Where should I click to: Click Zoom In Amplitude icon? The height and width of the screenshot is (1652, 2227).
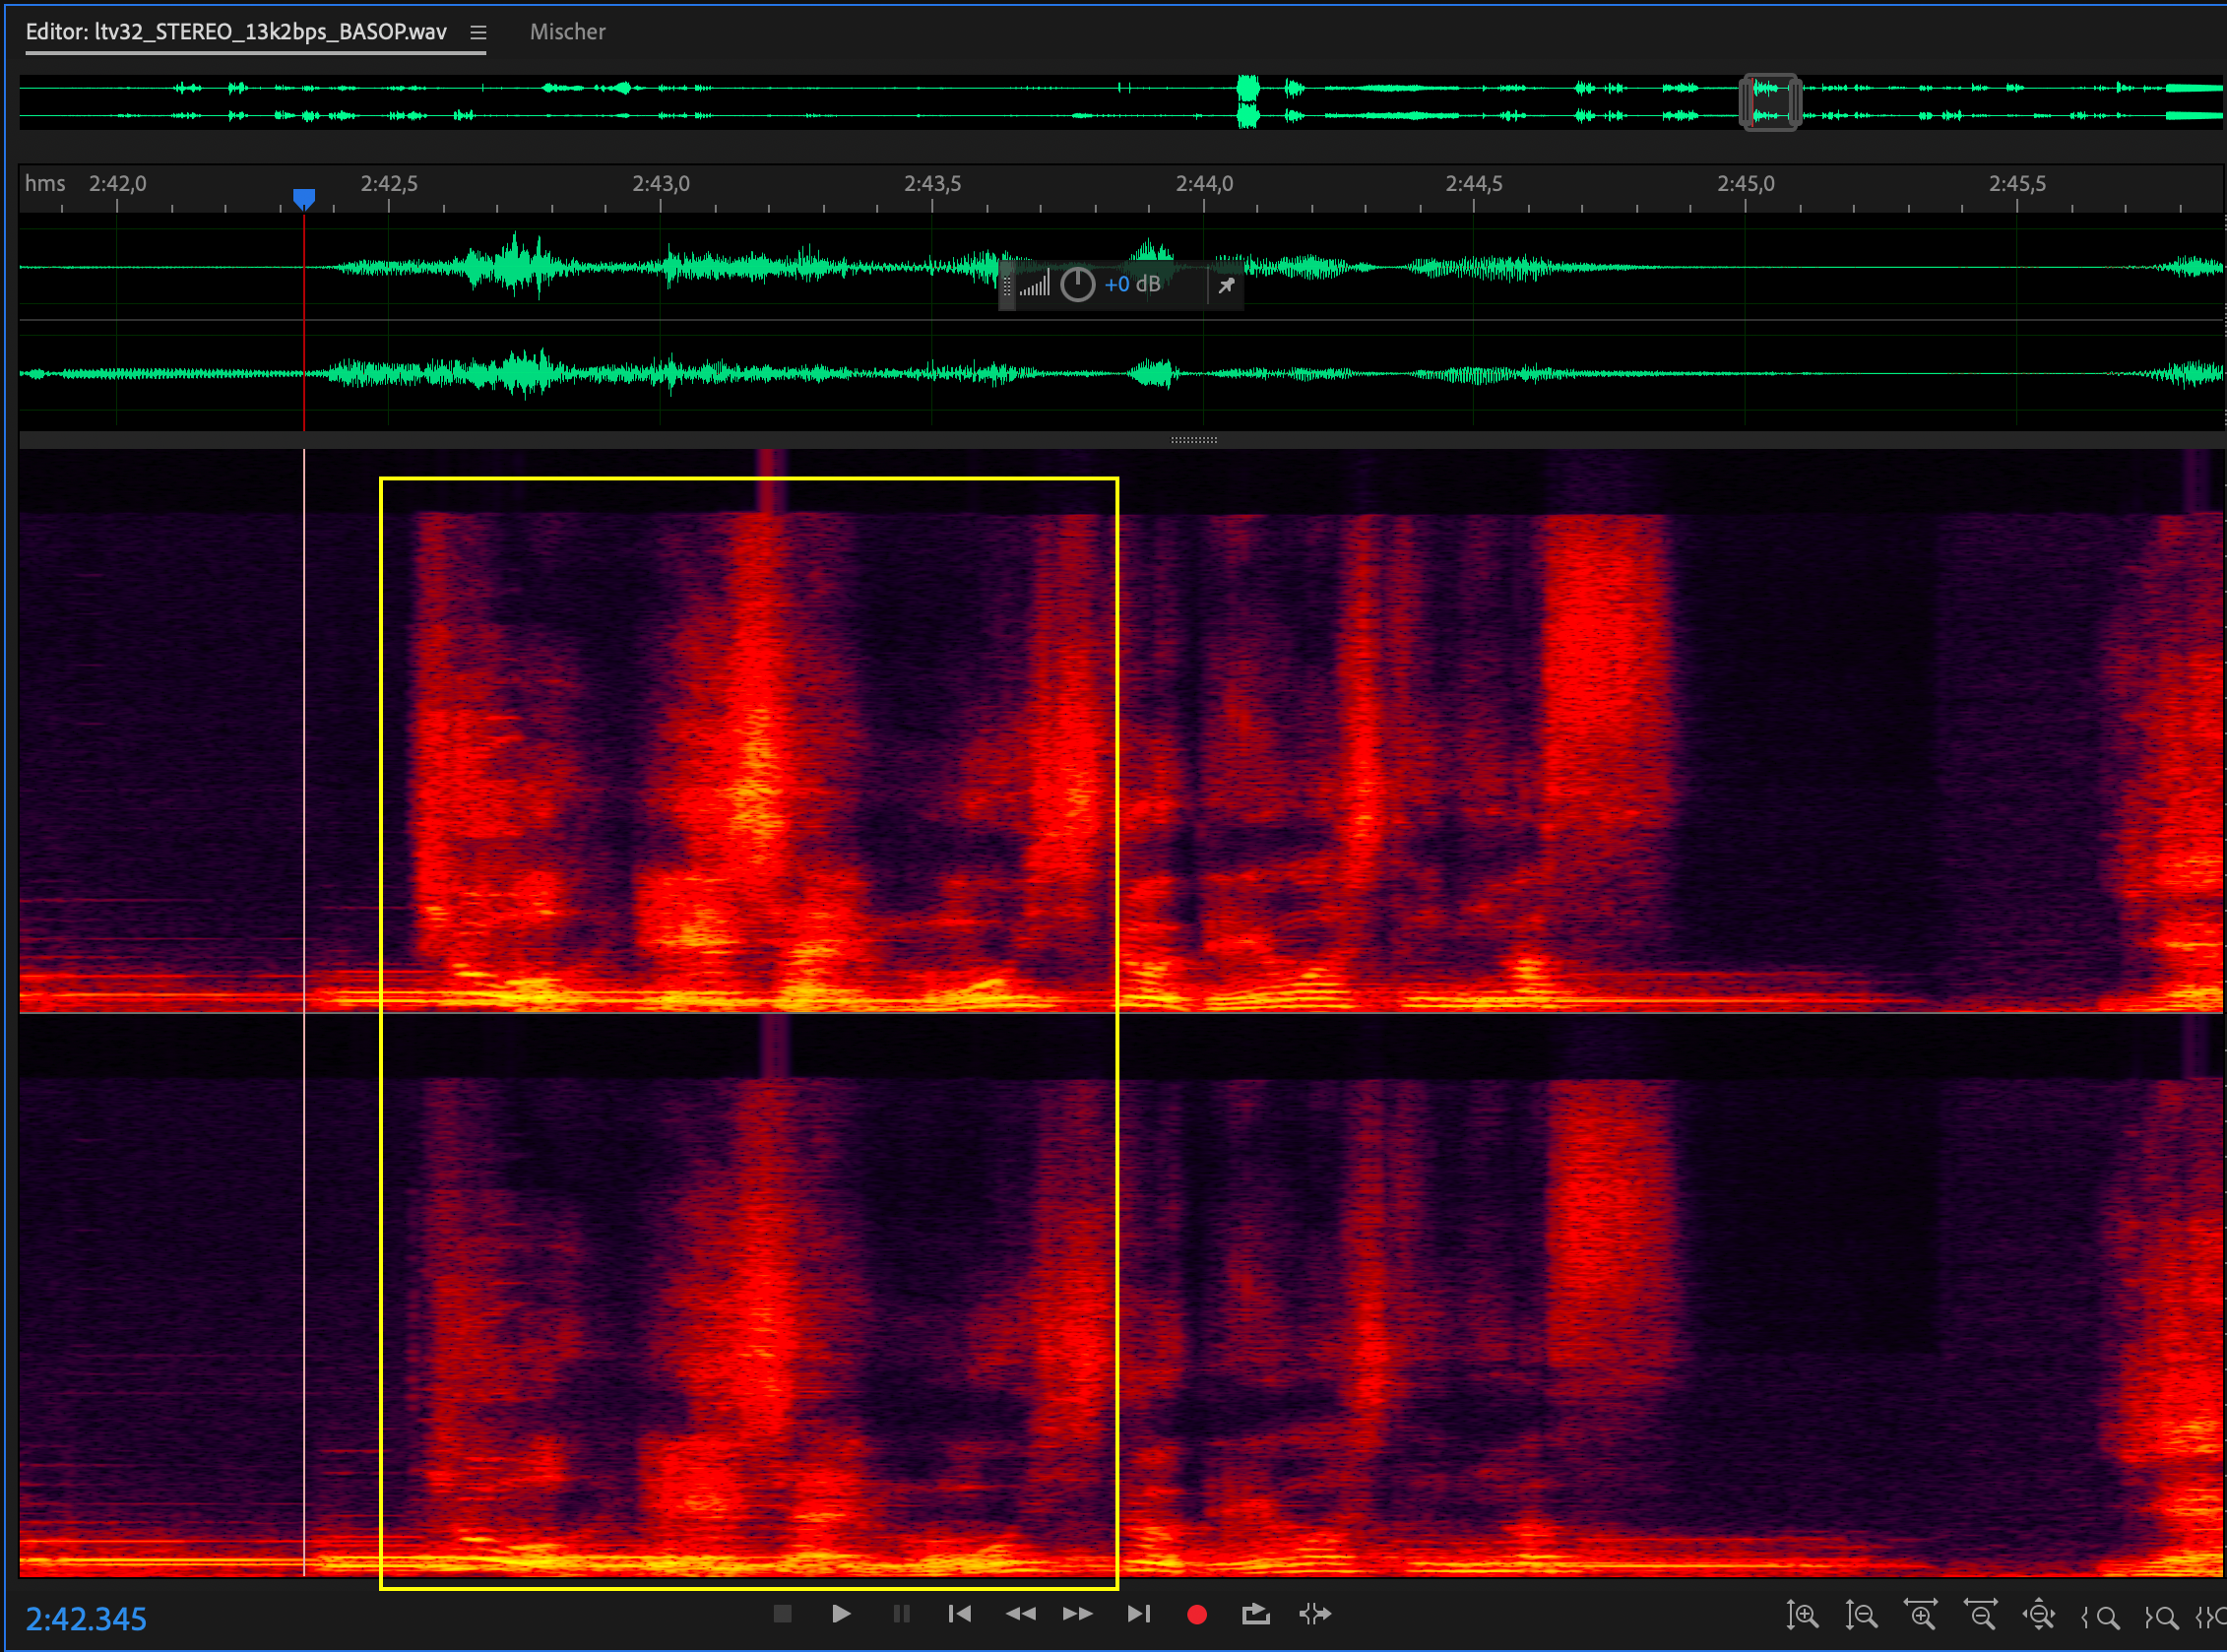click(x=1801, y=1615)
